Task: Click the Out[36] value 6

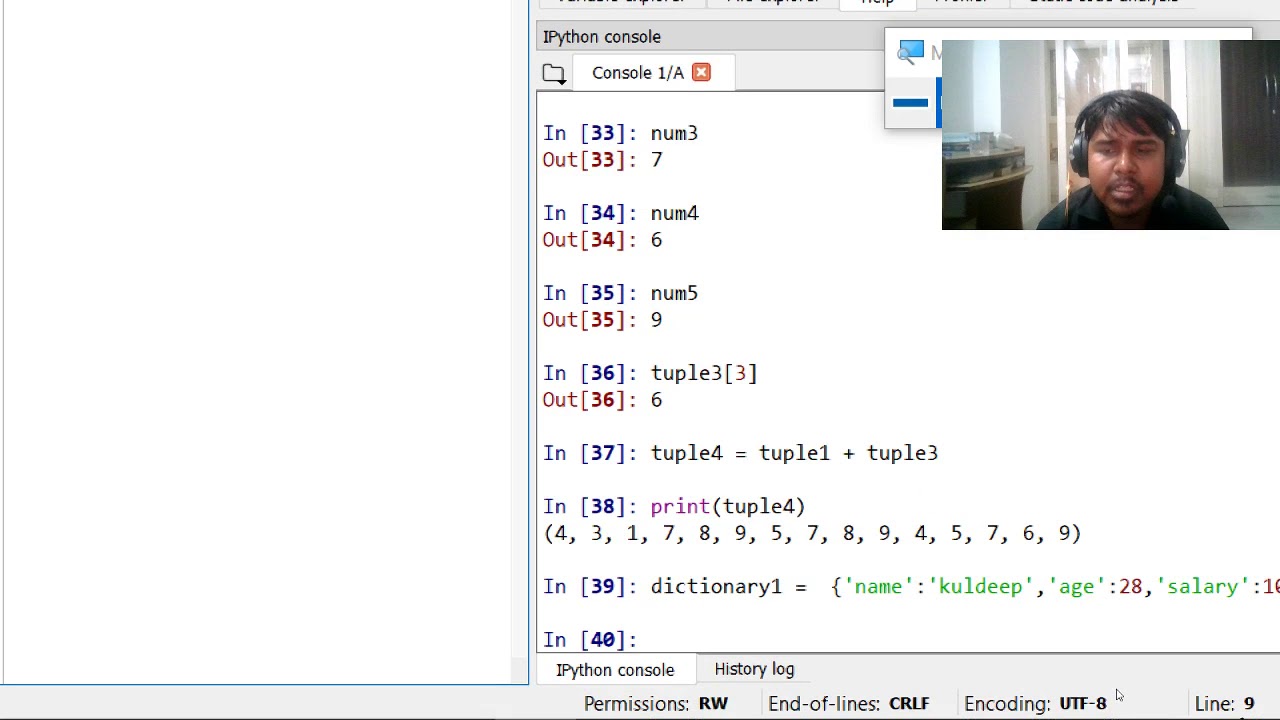Action: point(656,400)
